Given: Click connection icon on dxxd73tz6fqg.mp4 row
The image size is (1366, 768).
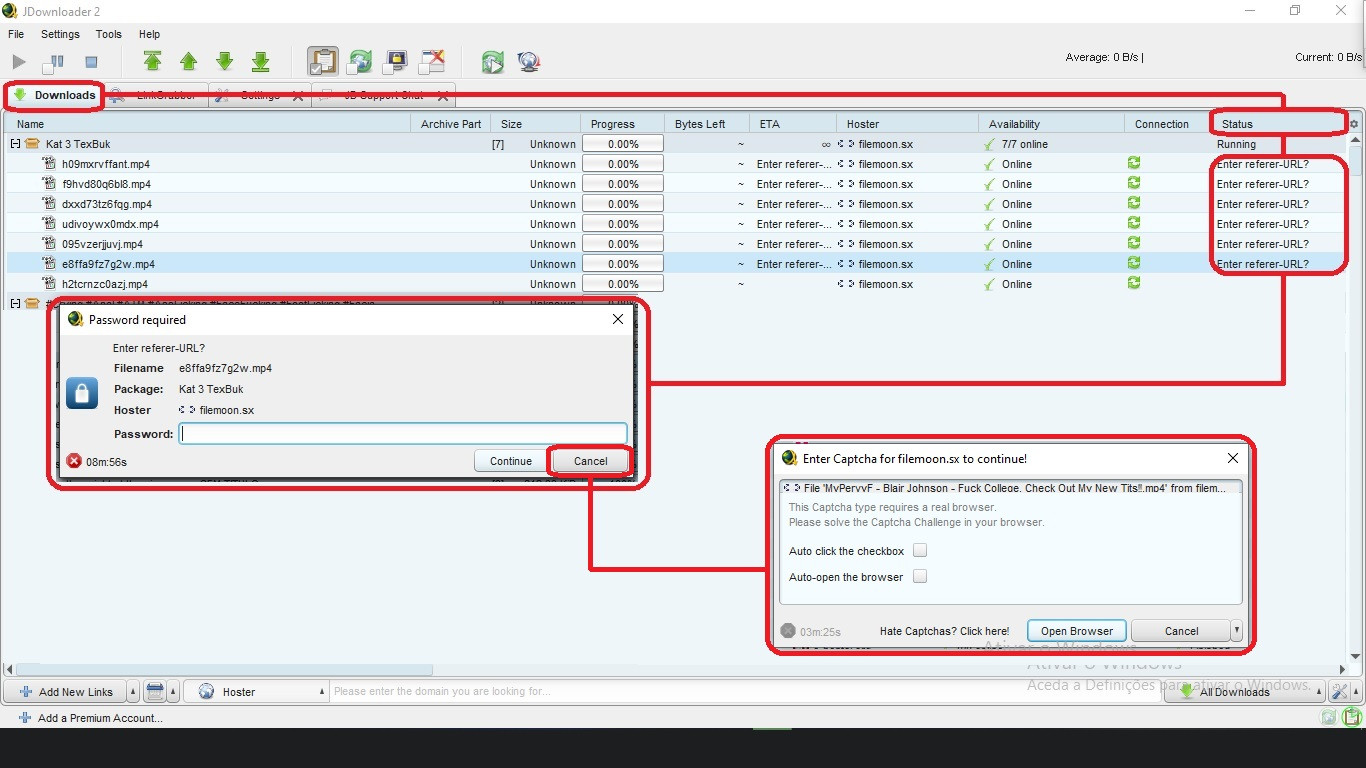Looking at the screenshot, I should tap(1133, 203).
